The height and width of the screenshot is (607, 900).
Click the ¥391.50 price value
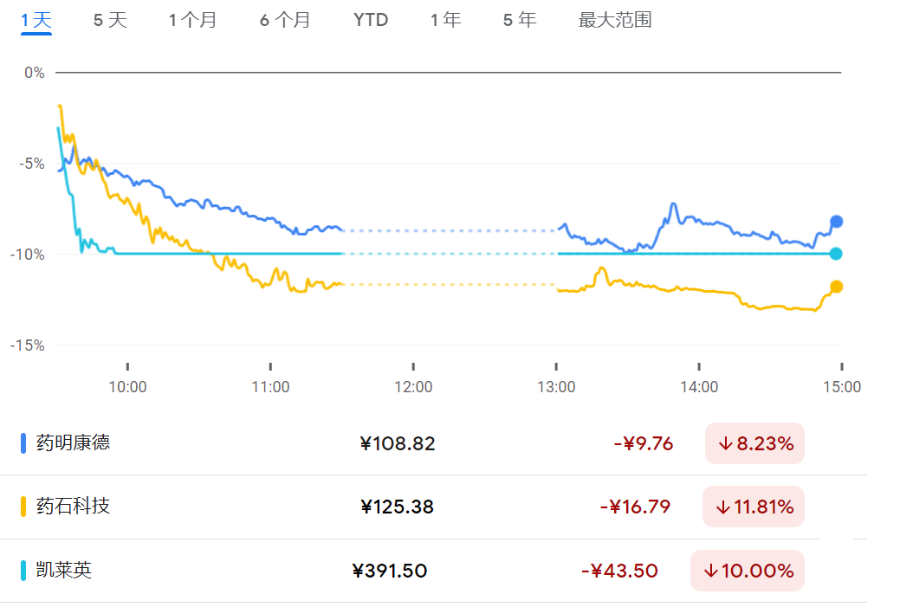point(390,571)
